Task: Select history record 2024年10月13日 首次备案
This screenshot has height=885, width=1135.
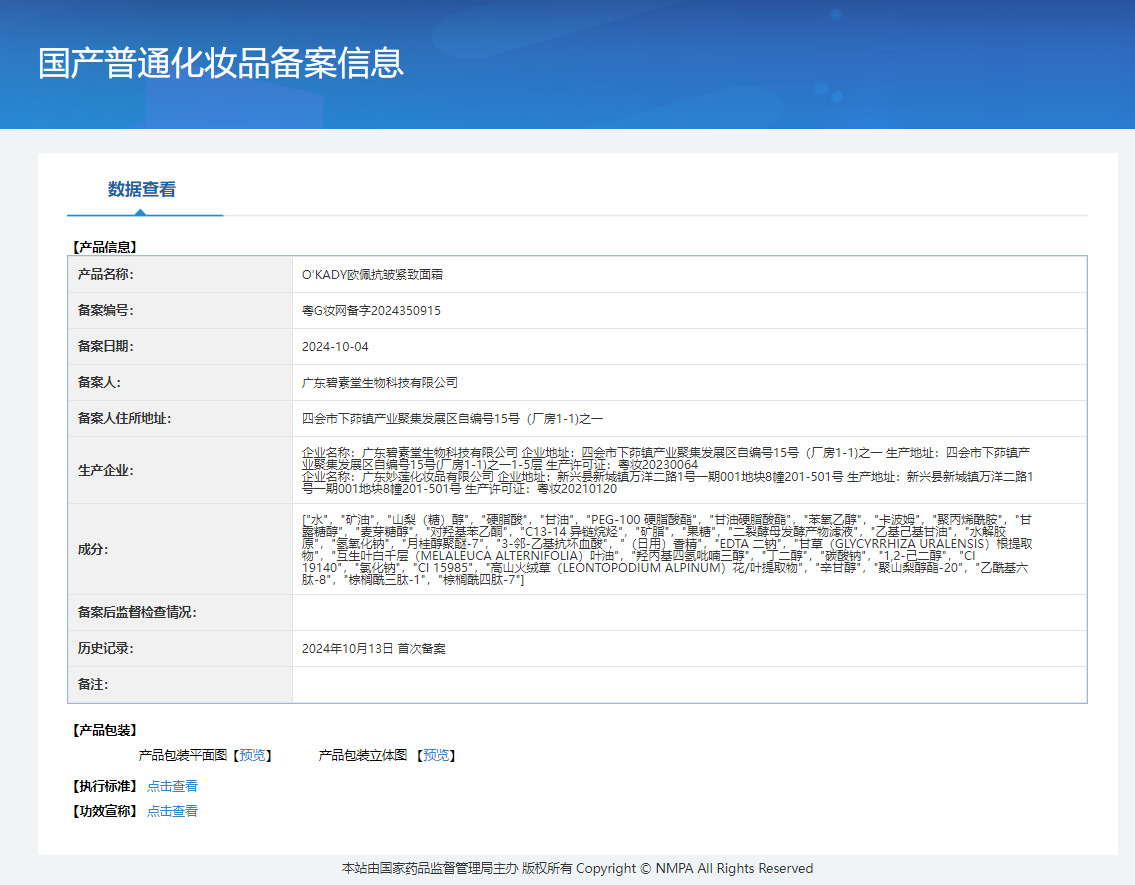Action: coord(374,648)
